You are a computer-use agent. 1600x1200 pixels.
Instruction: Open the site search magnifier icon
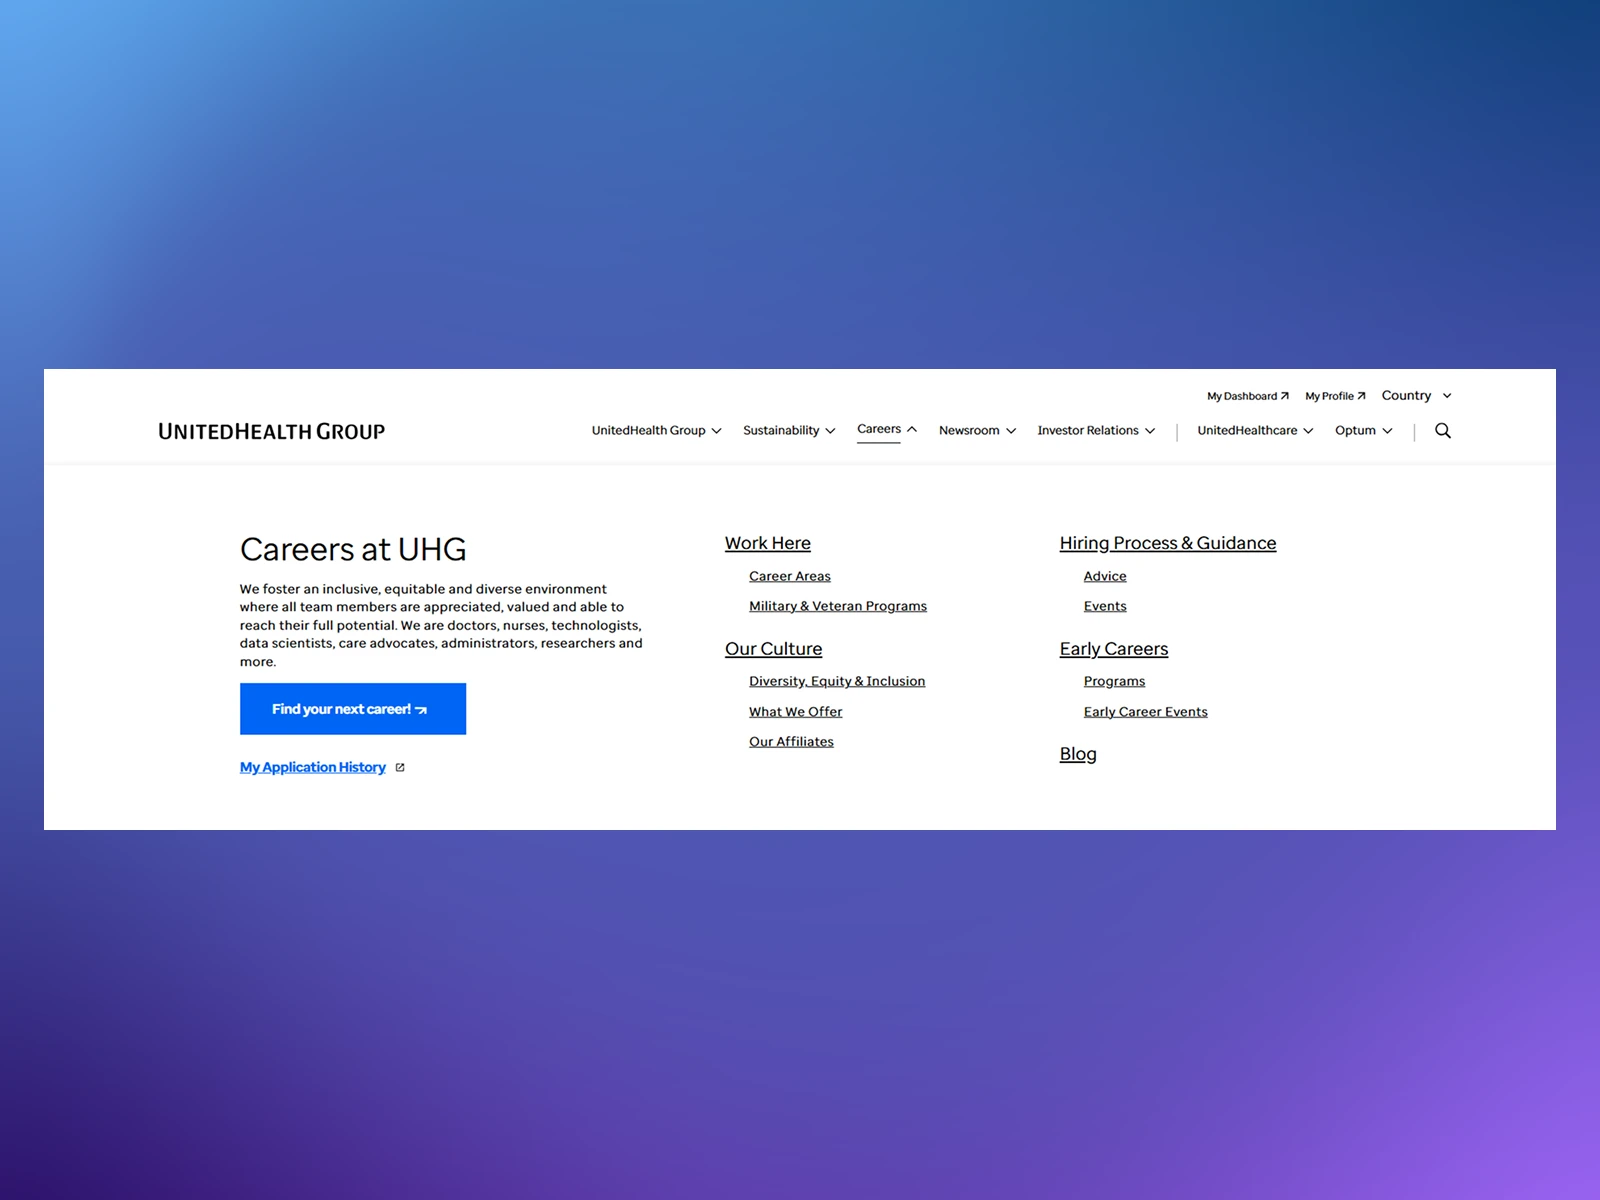coord(1443,430)
